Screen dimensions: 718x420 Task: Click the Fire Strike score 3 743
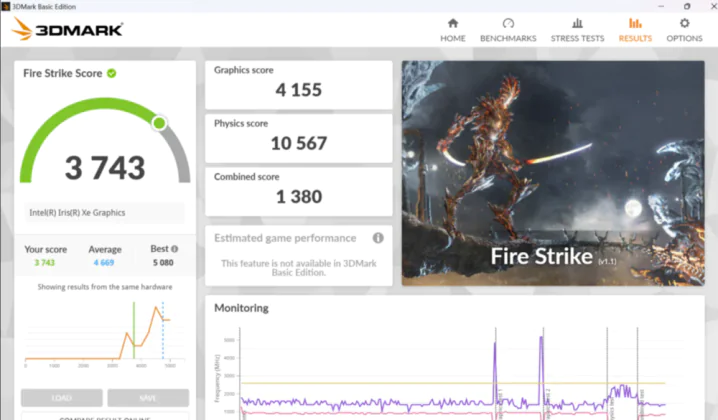105,168
